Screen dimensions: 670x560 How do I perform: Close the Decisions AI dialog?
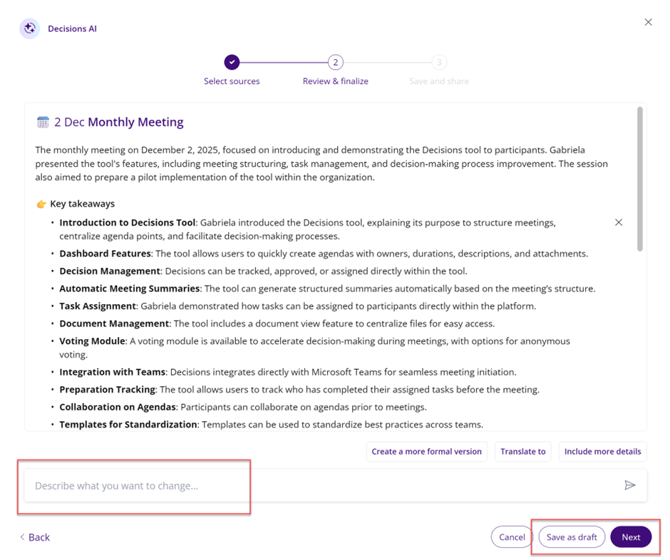pyautogui.click(x=648, y=22)
